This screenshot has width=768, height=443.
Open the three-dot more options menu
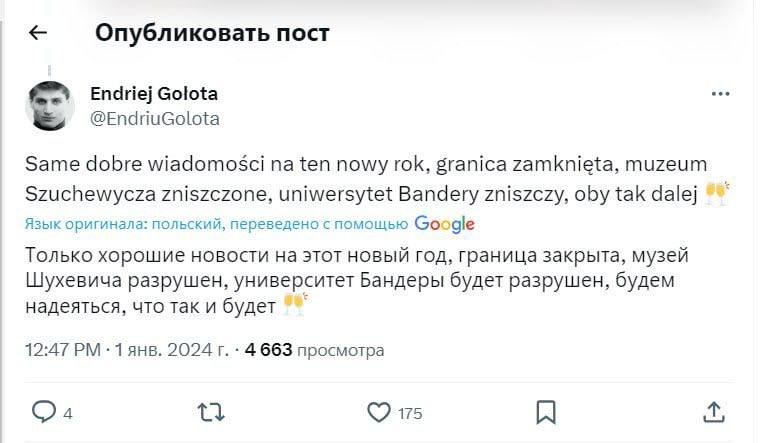[721, 94]
